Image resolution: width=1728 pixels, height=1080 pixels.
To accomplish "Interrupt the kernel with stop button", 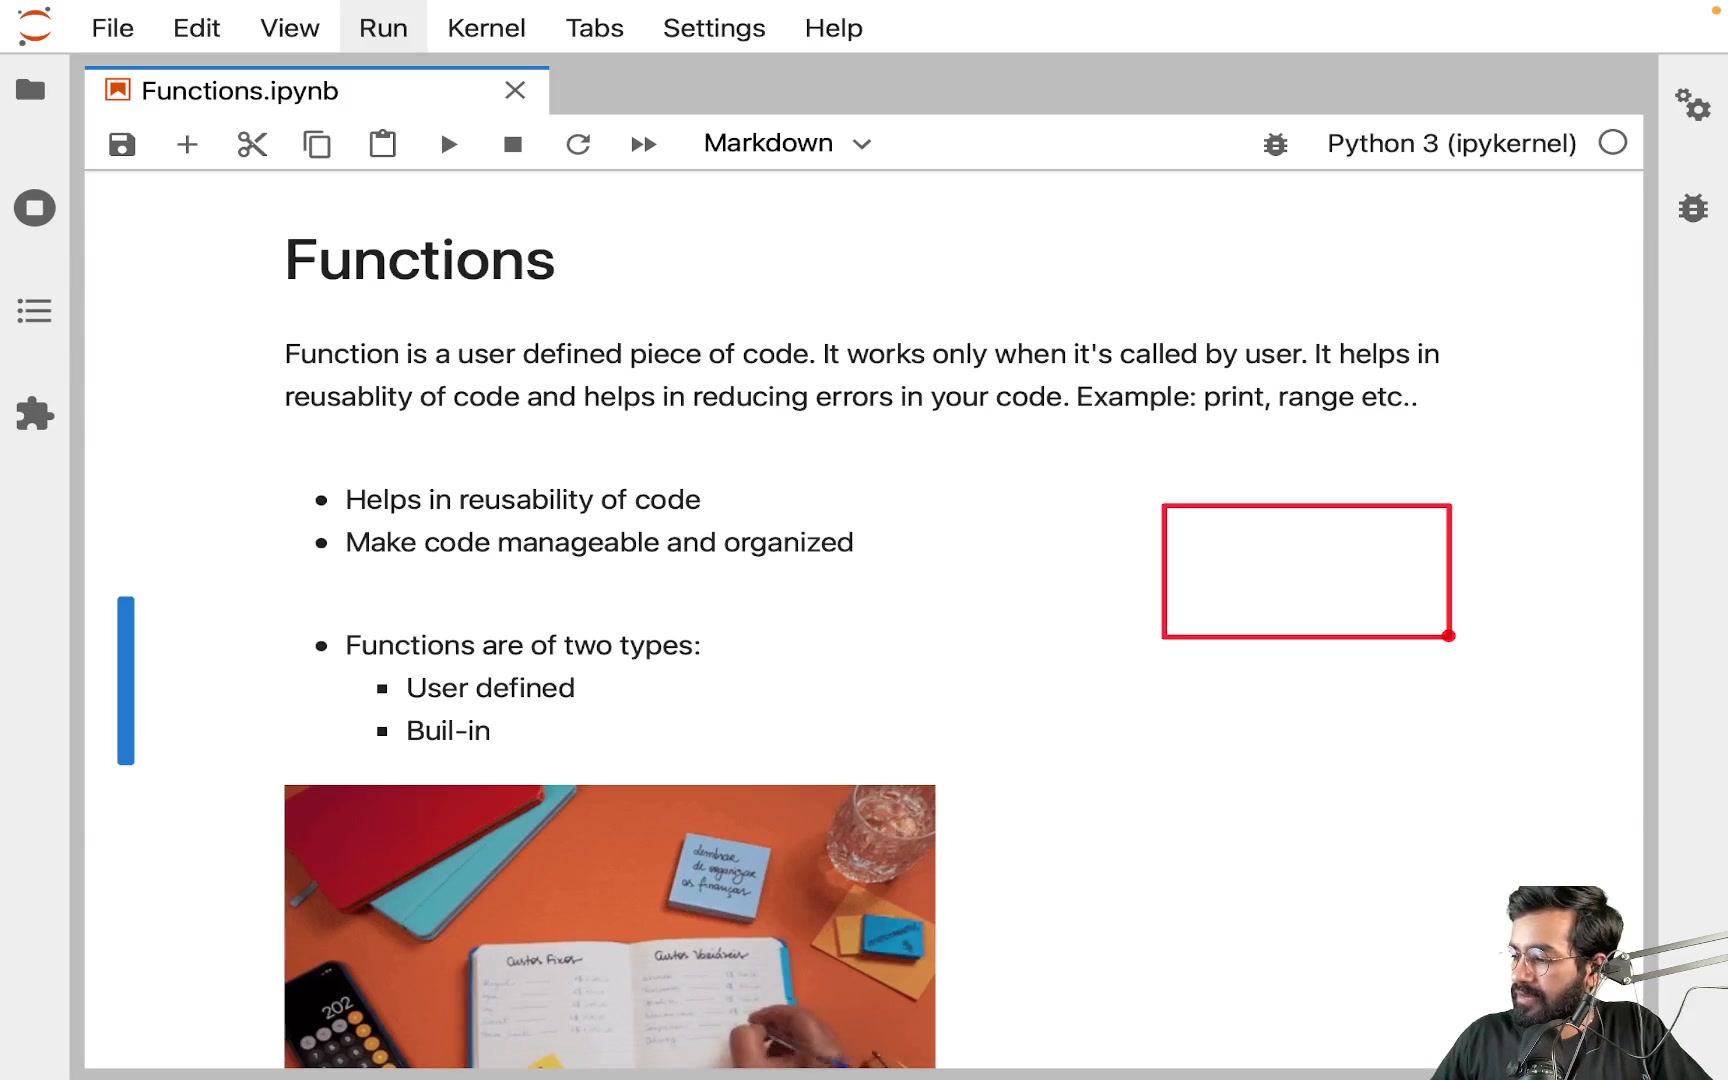I will 513,144.
